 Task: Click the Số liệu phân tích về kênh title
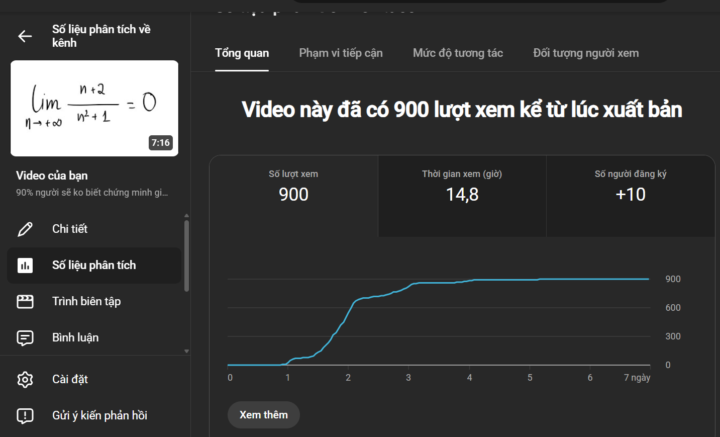click(101, 36)
